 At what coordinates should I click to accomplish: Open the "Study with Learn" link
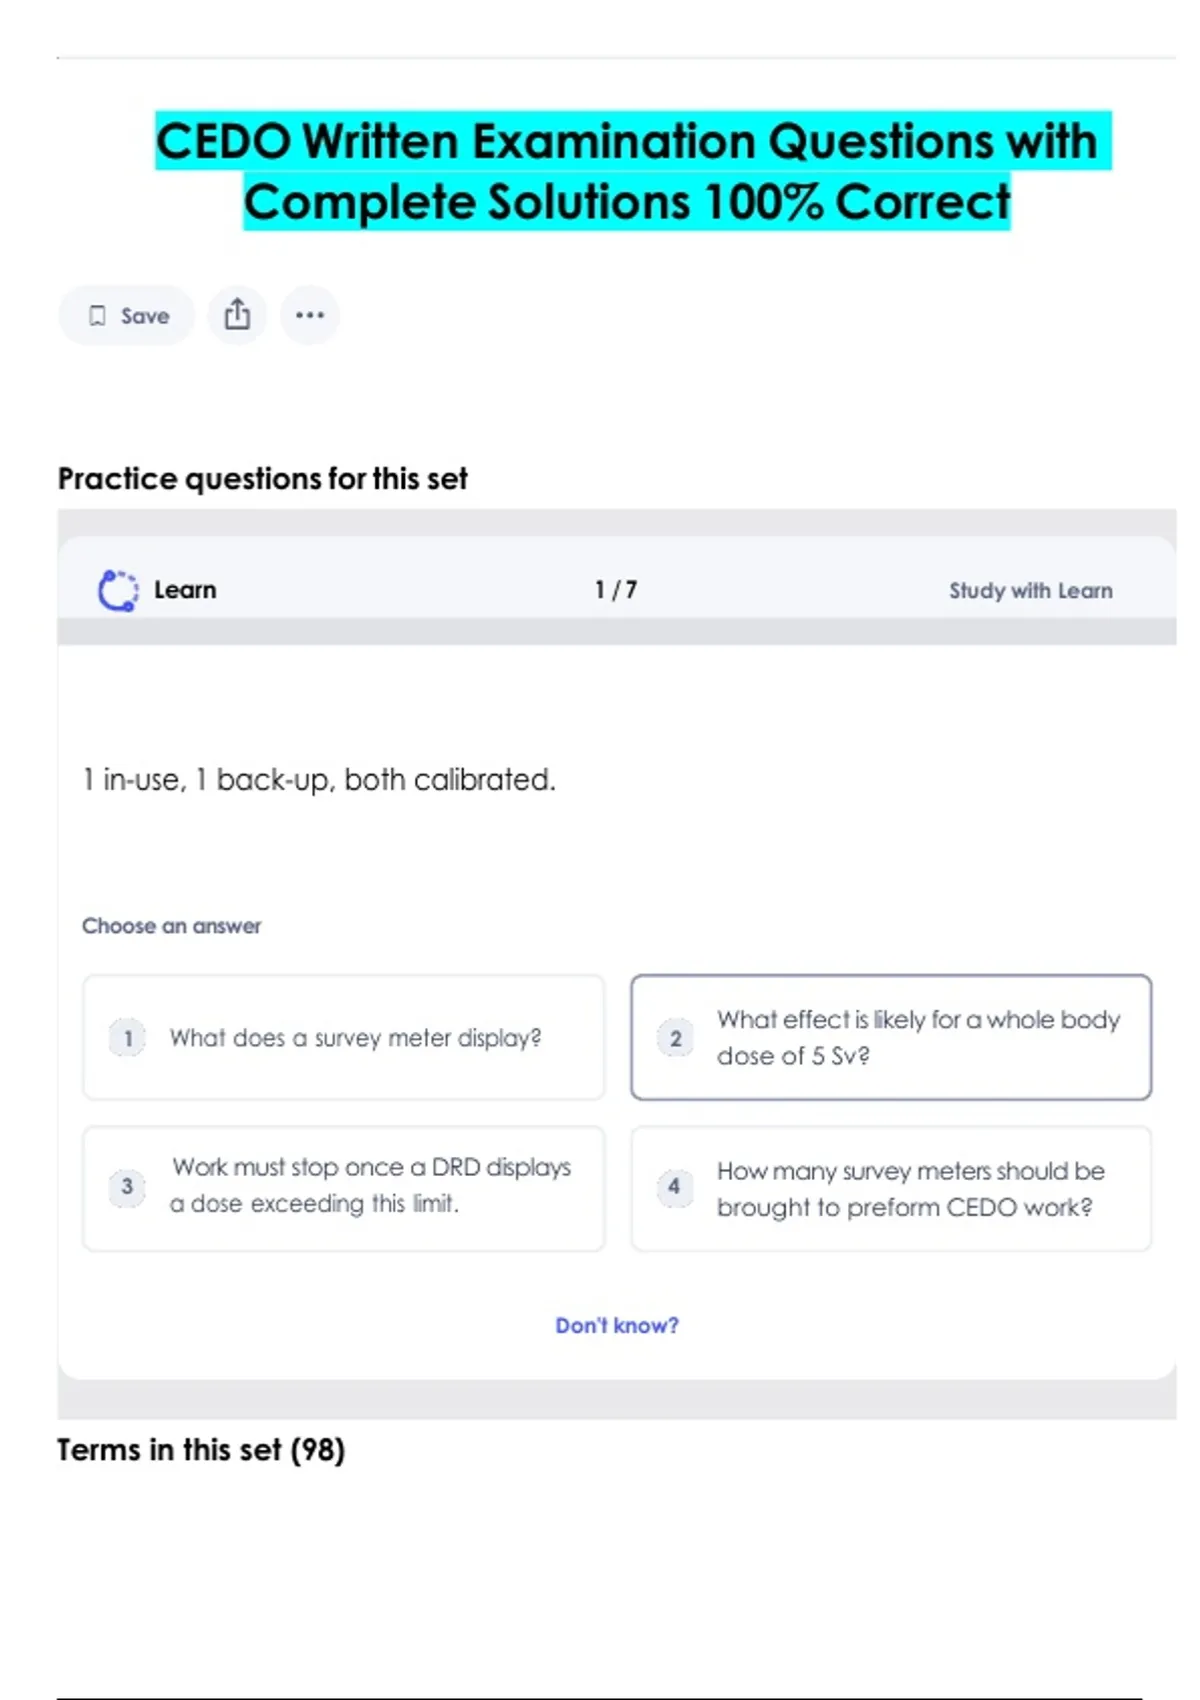(x=1030, y=591)
